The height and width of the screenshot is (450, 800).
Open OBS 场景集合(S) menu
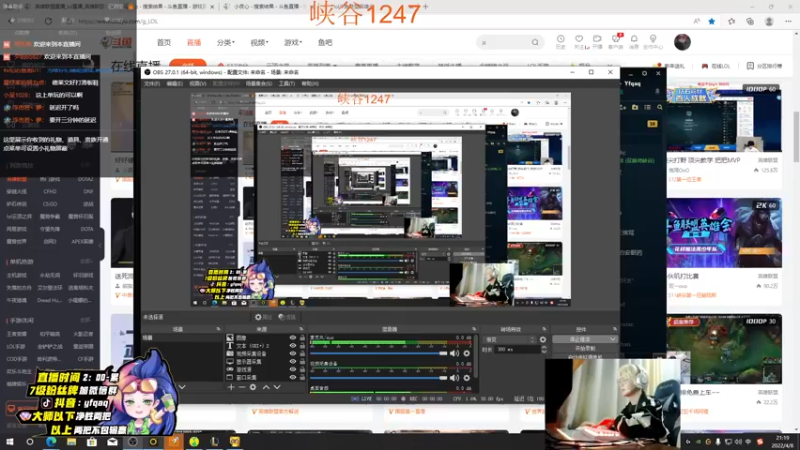tap(259, 84)
